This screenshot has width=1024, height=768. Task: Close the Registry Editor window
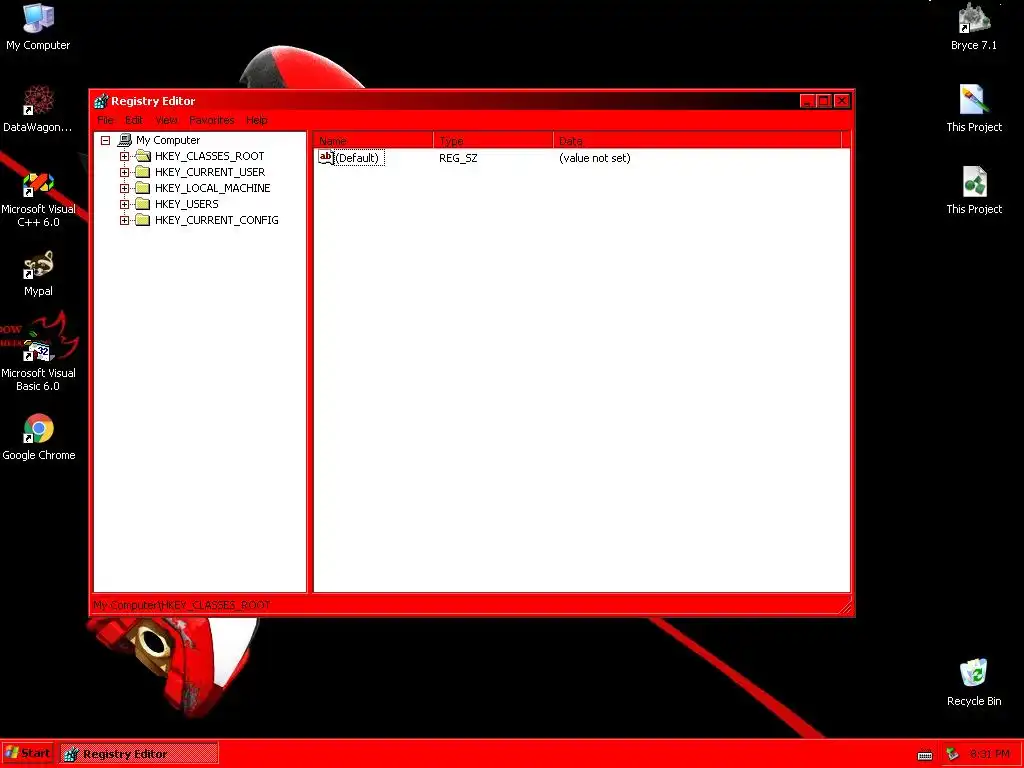(842, 101)
